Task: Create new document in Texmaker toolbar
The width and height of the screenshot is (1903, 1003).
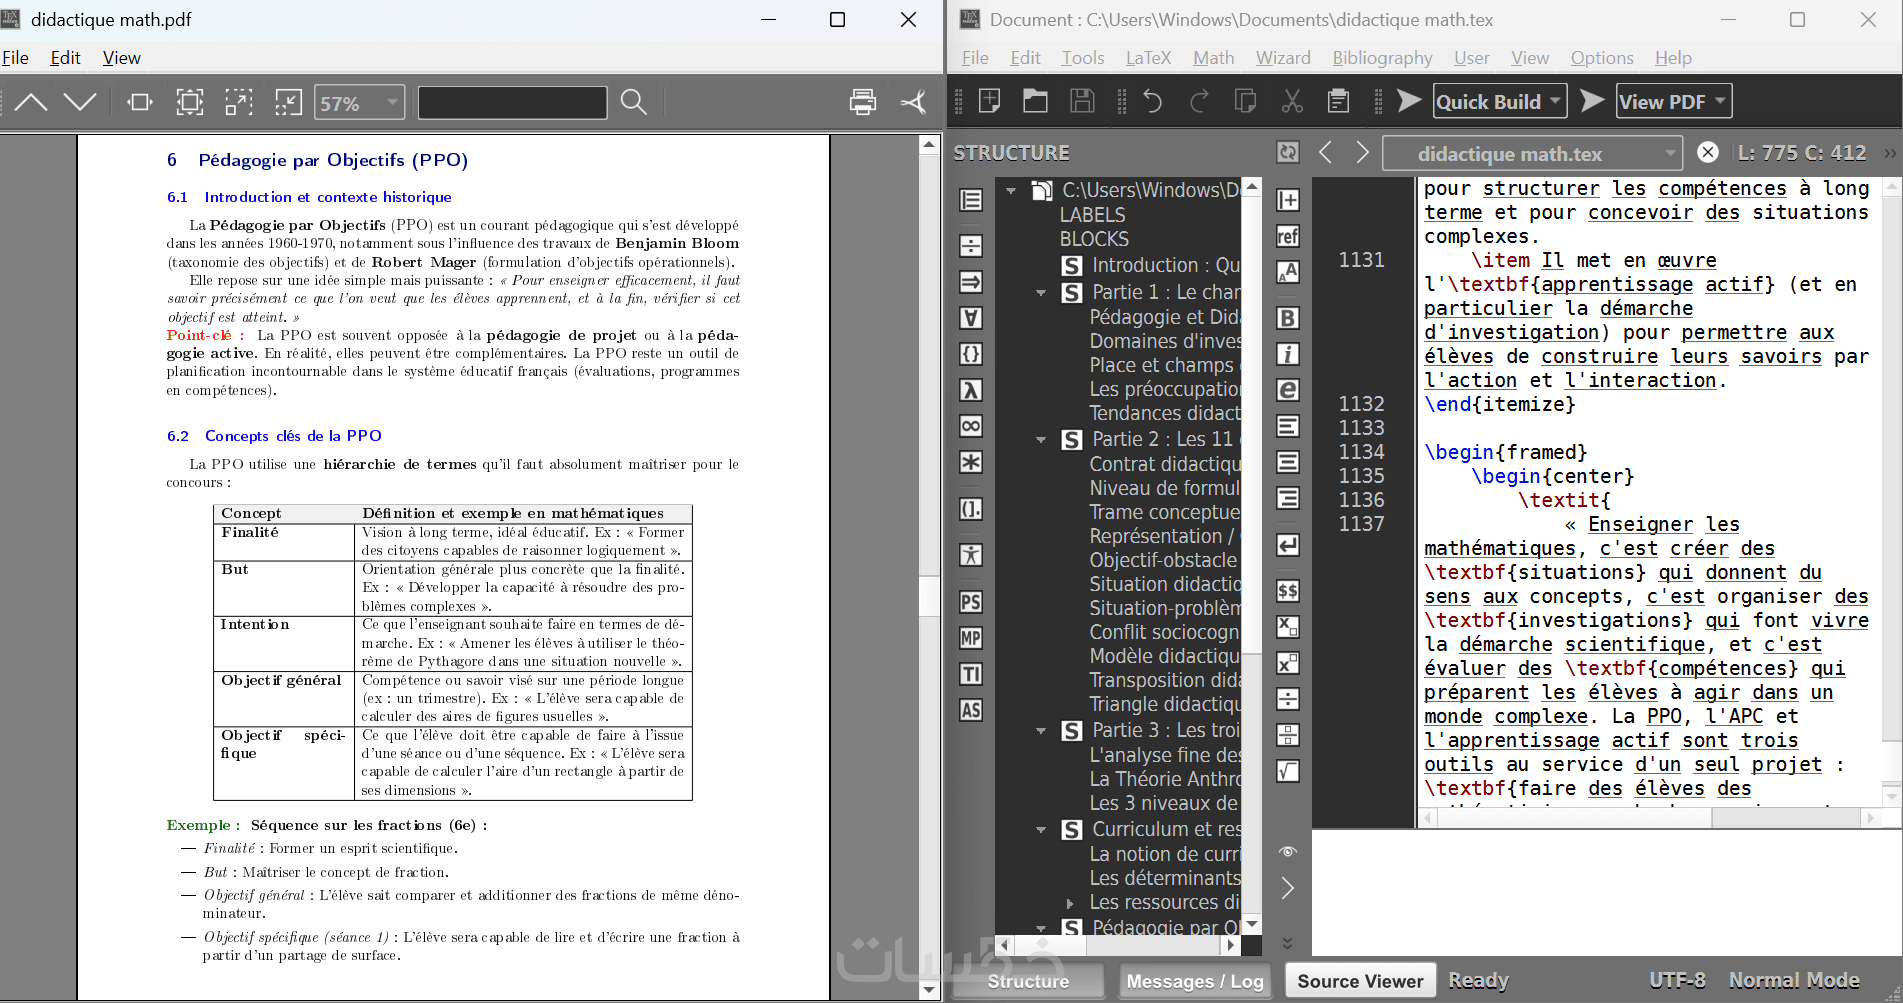Action: (990, 101)
